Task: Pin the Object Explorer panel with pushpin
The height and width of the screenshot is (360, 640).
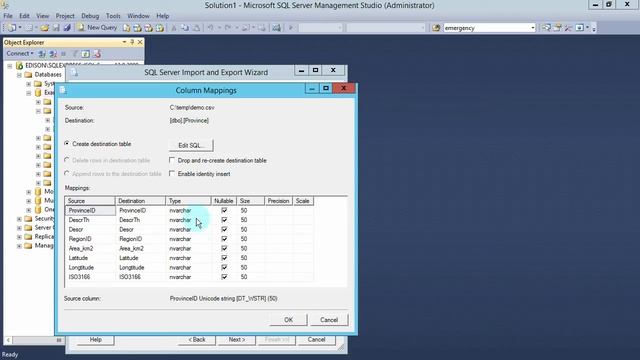Action: (132, 42)
